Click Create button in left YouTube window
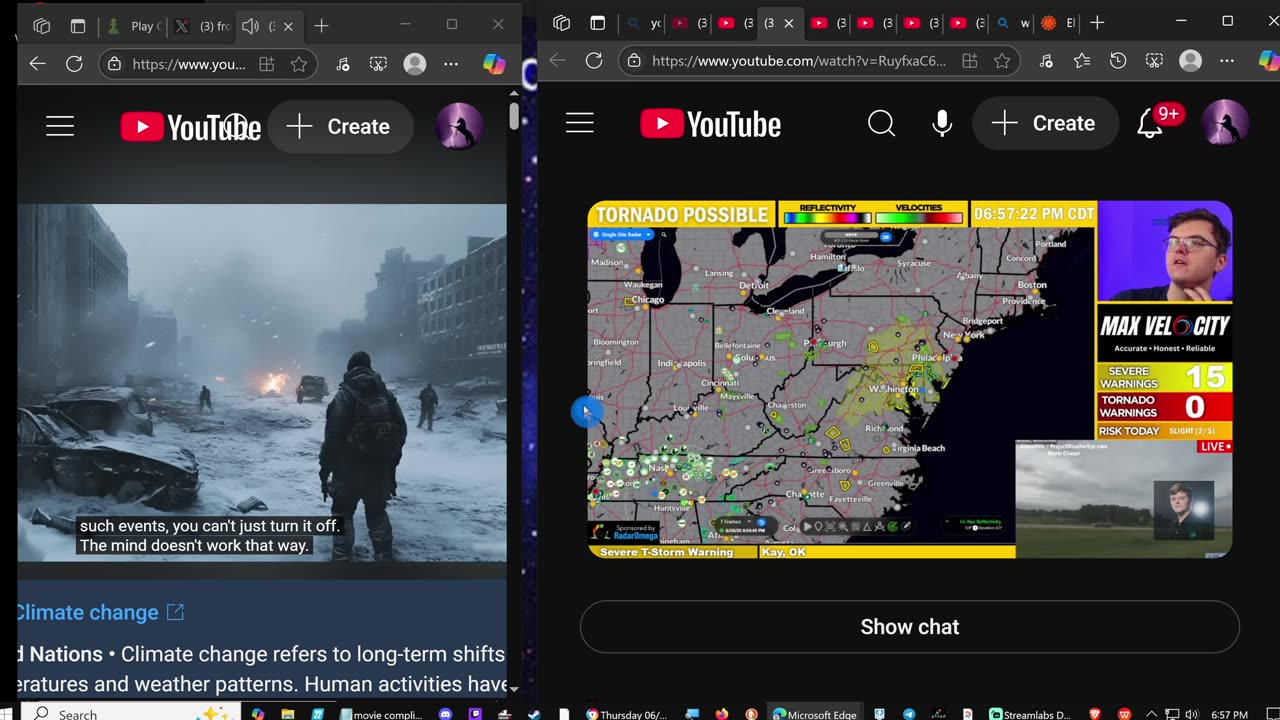This screenshot has width=1280, height=720. (340, 126)
